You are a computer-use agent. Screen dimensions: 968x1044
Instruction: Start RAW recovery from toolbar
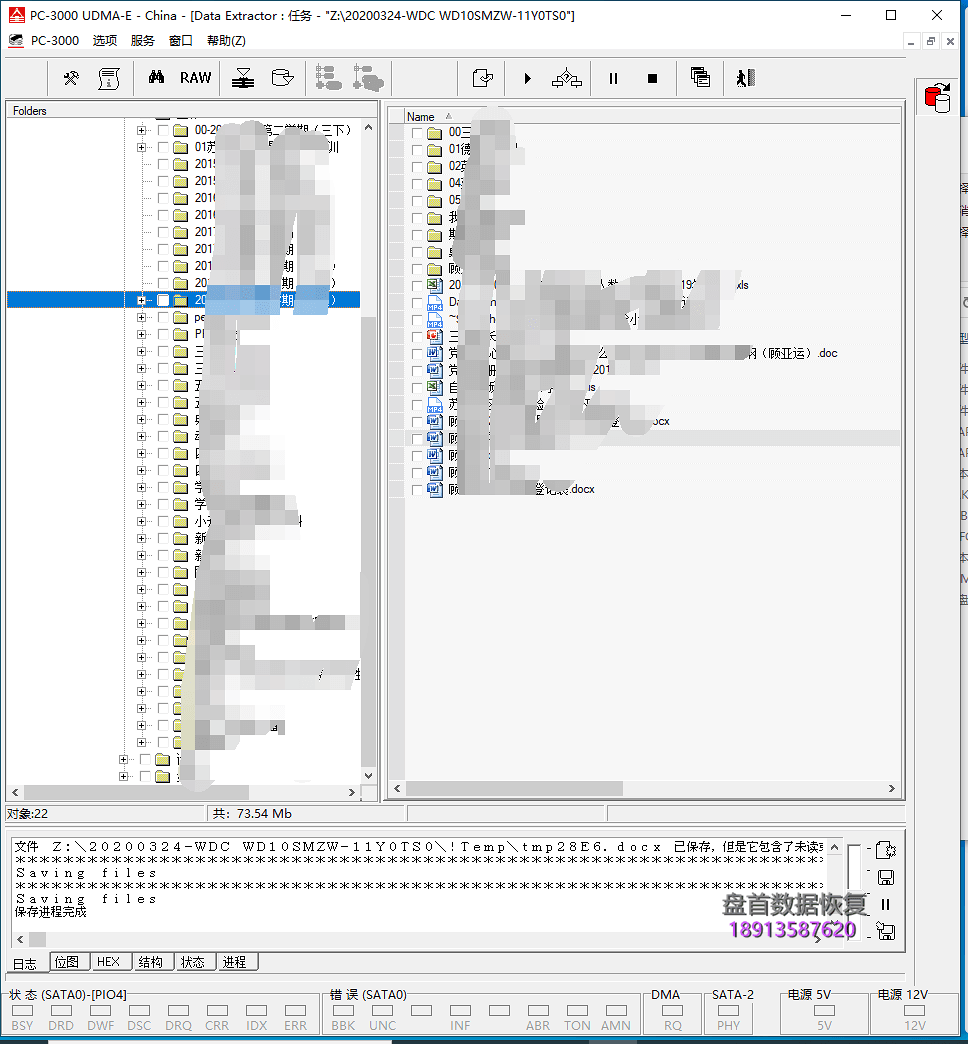195,78
